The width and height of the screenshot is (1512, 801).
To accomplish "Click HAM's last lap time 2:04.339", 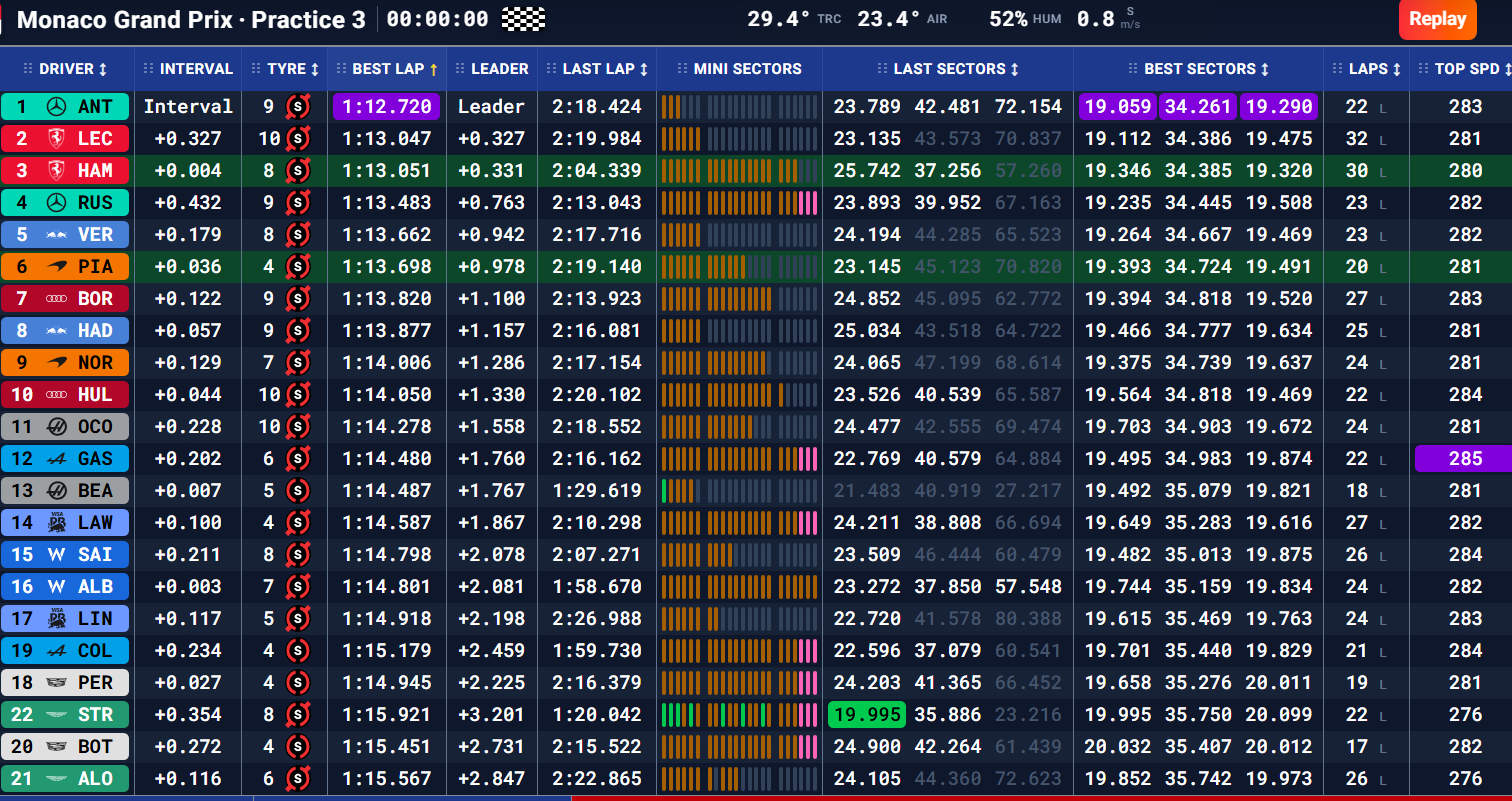I will click(597, 171).
